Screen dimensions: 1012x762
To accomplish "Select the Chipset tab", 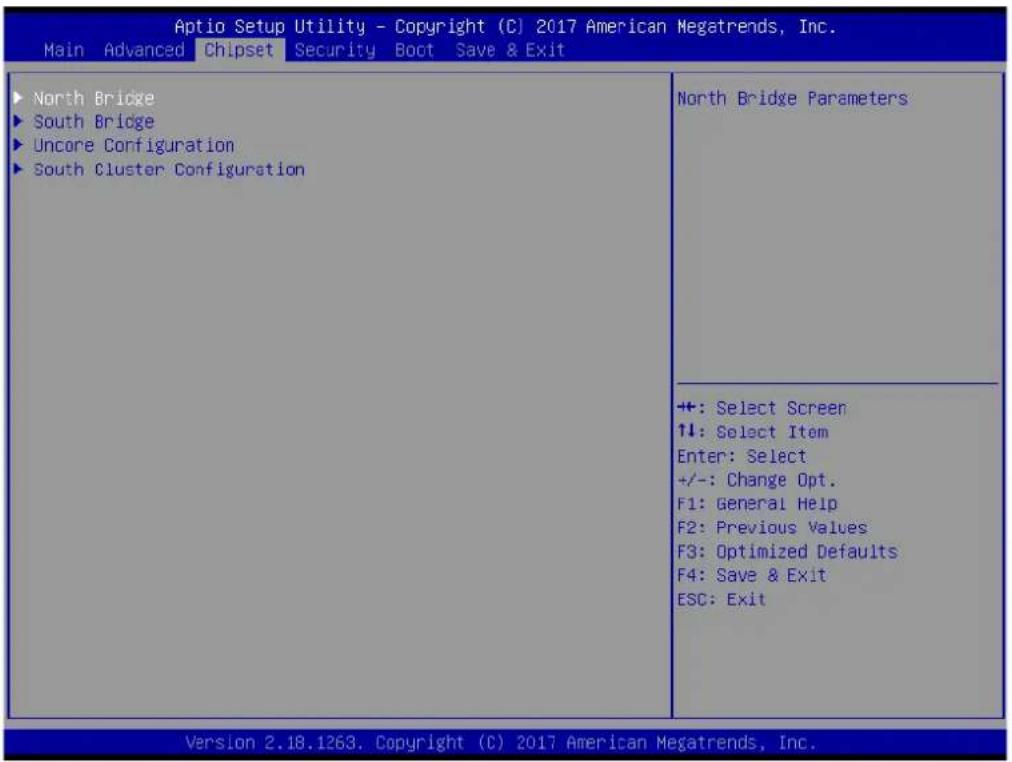I will pos(239,50).
